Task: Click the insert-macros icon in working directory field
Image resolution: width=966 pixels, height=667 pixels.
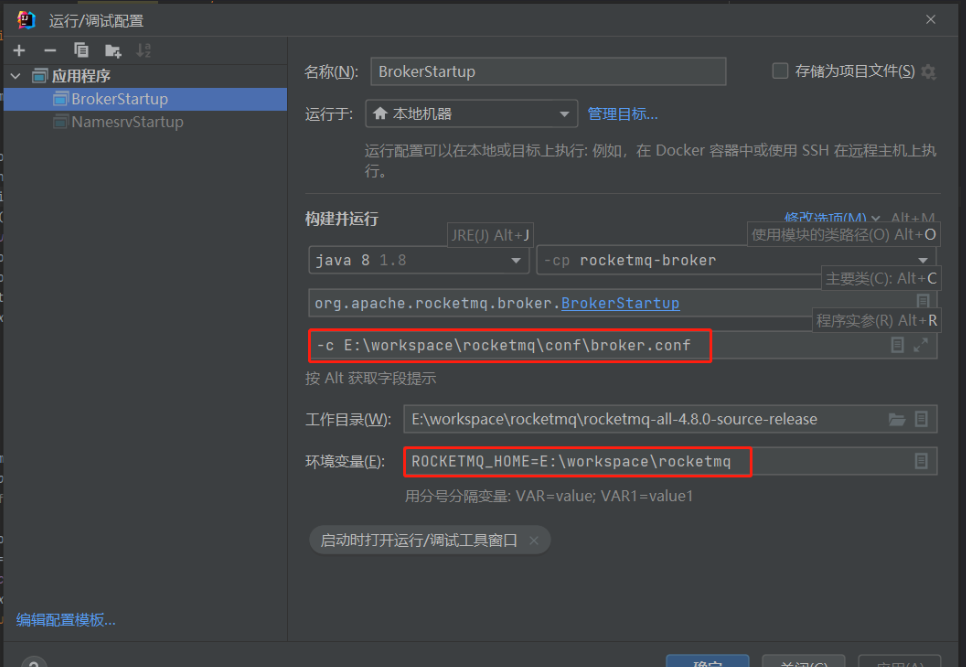Action: pos(921,419)
